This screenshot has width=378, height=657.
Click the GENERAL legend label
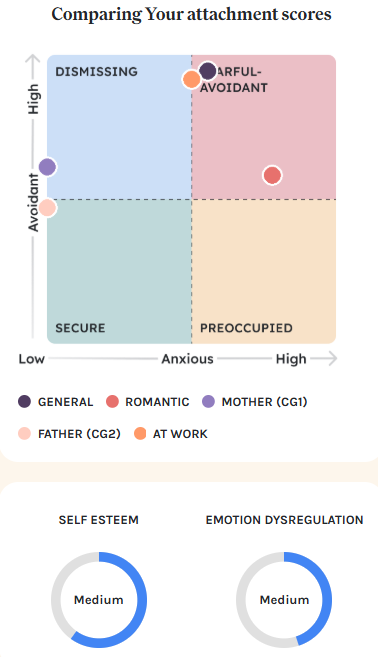click(x=65, y=402)
